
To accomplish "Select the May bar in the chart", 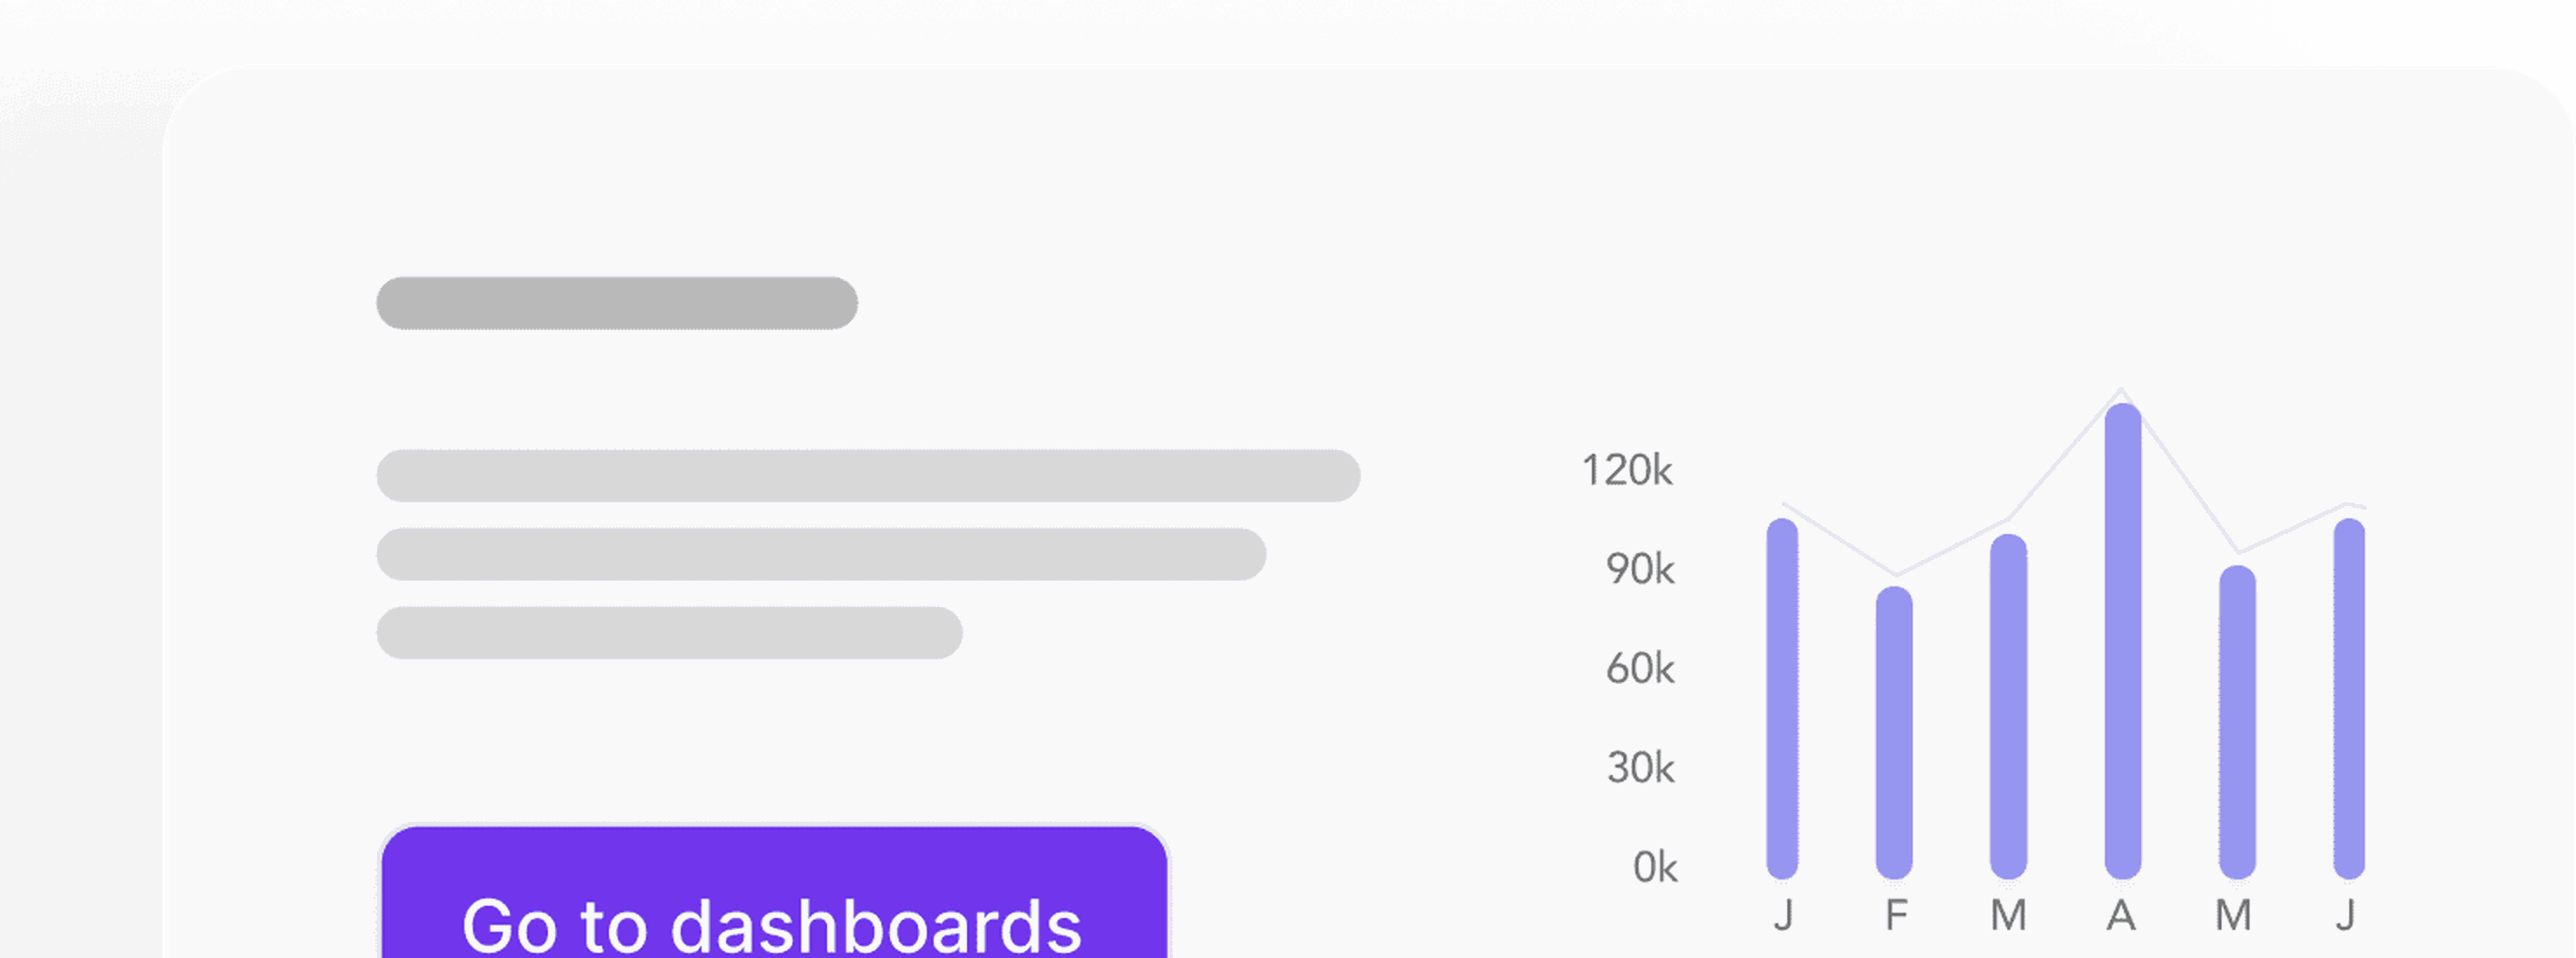I will [2237, 722].
